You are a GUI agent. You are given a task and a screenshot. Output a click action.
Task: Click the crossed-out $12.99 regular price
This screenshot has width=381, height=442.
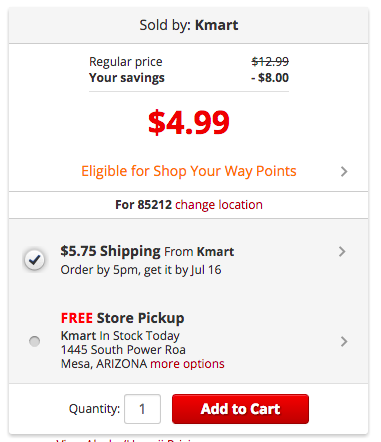[270, 61]
